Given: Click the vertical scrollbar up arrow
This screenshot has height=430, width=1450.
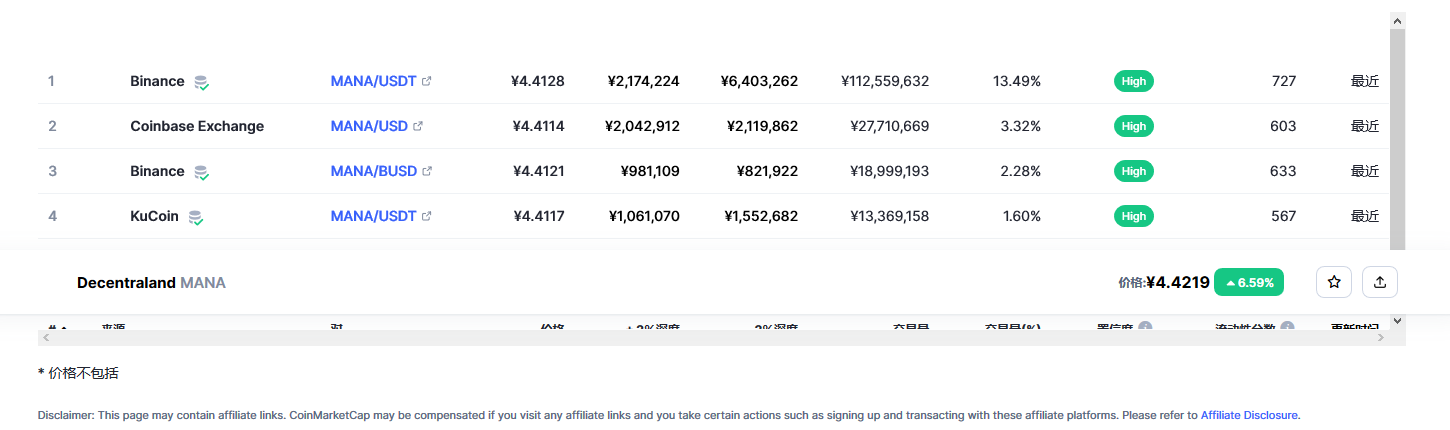Looking at the screenshot, I should pos(1398,20).
